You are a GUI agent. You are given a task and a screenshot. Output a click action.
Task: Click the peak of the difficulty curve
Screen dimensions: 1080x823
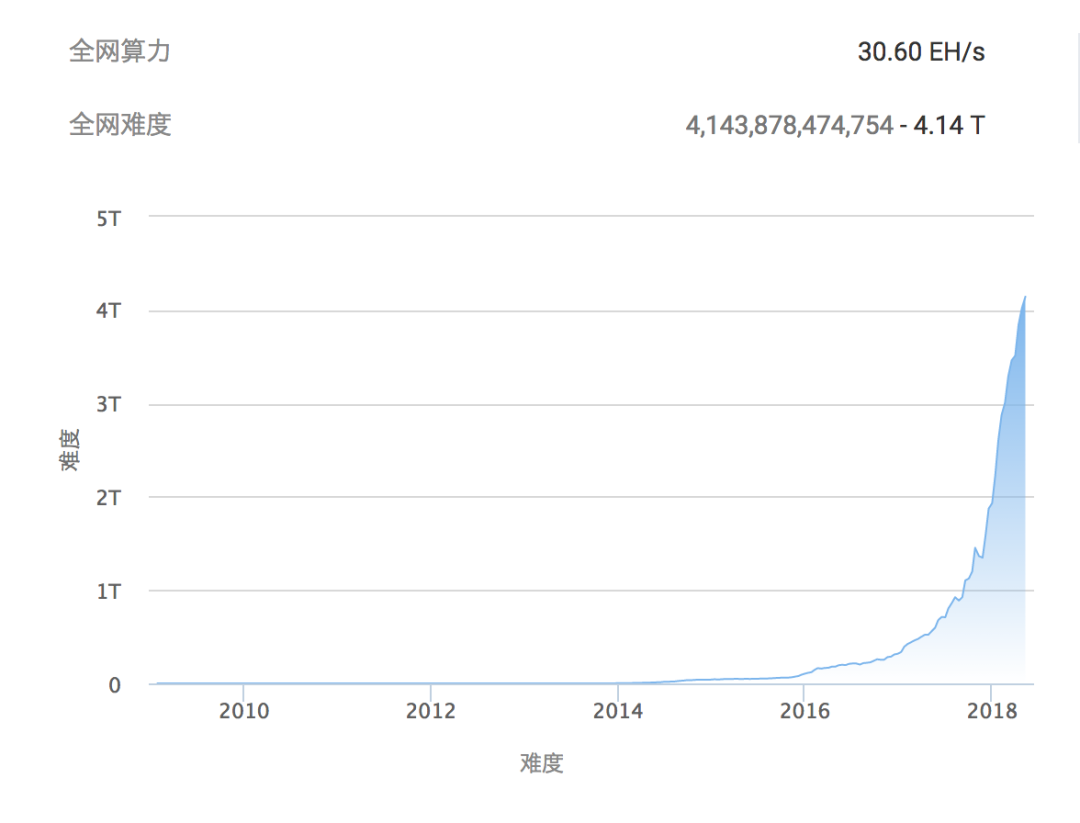[1025, 298]
